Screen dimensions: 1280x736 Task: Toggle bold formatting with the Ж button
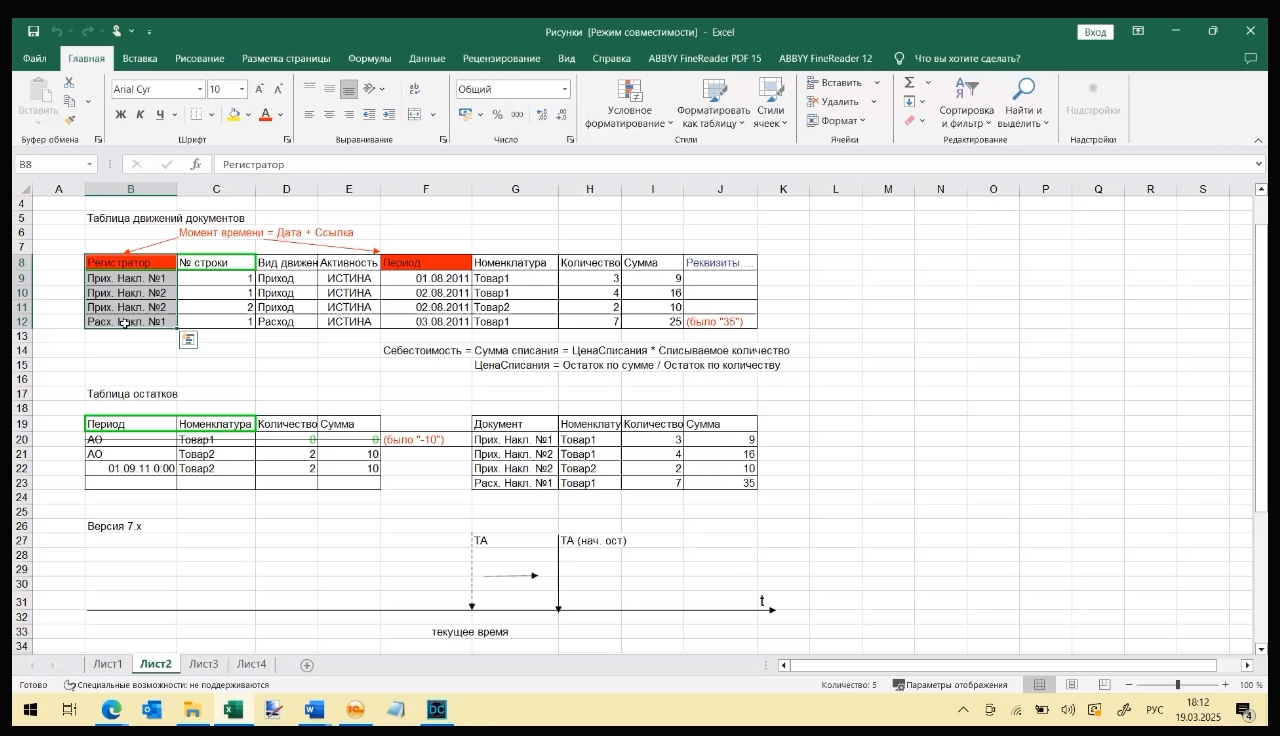click(120, 115)
